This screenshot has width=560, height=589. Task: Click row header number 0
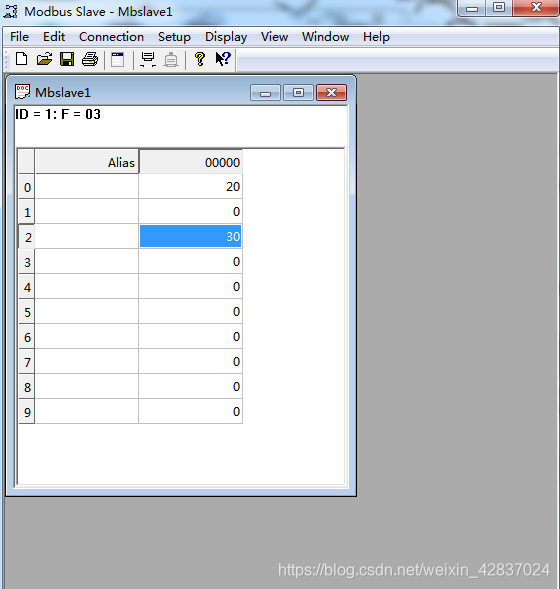pyautogui.click(x=27, y=187)
